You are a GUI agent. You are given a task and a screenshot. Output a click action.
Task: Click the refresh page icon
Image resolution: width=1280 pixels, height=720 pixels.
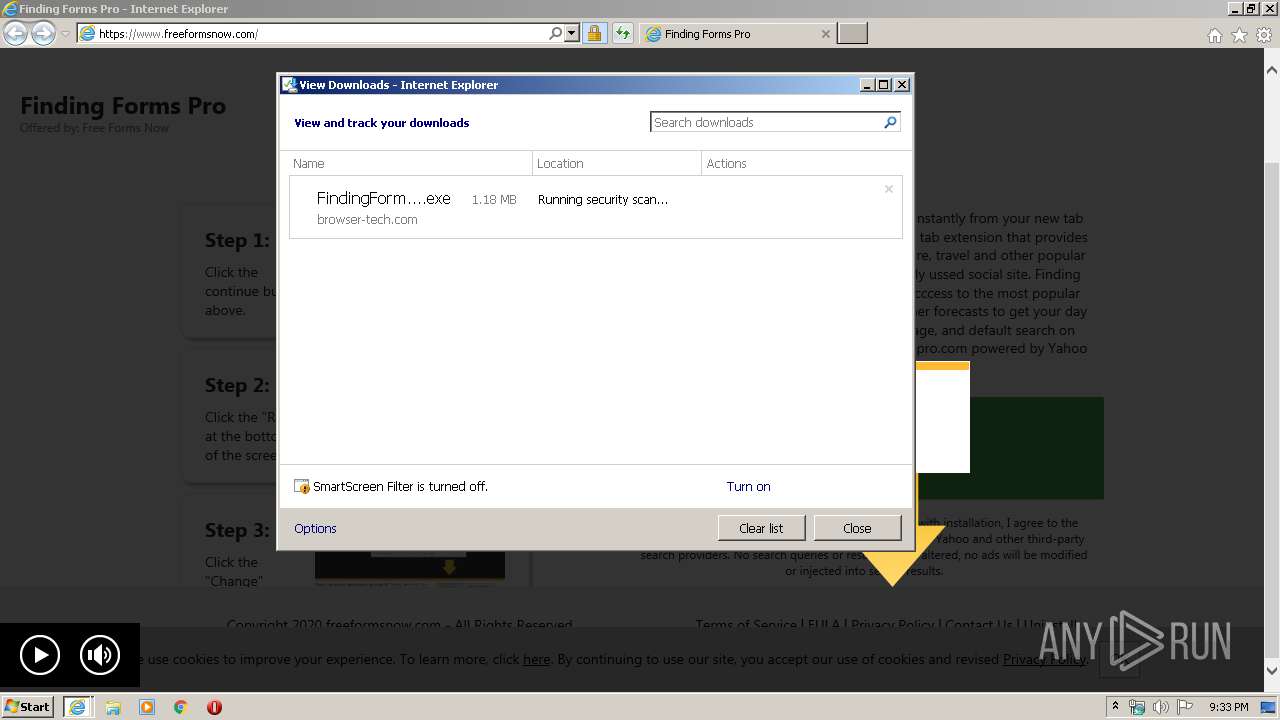(x=623, y=33)
